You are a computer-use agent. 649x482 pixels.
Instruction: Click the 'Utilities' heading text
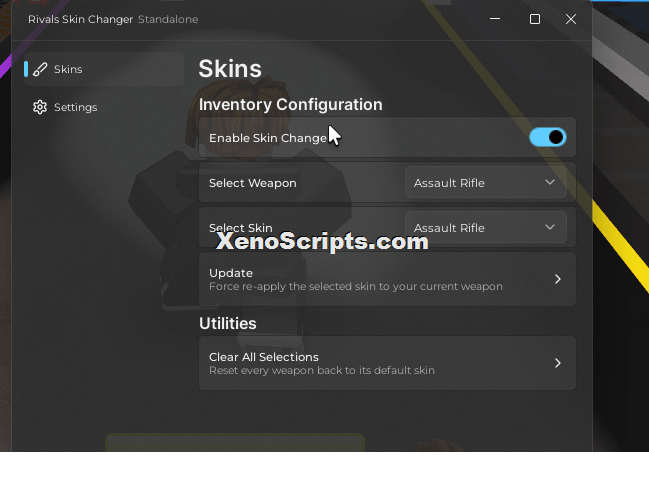coord(228,323)
